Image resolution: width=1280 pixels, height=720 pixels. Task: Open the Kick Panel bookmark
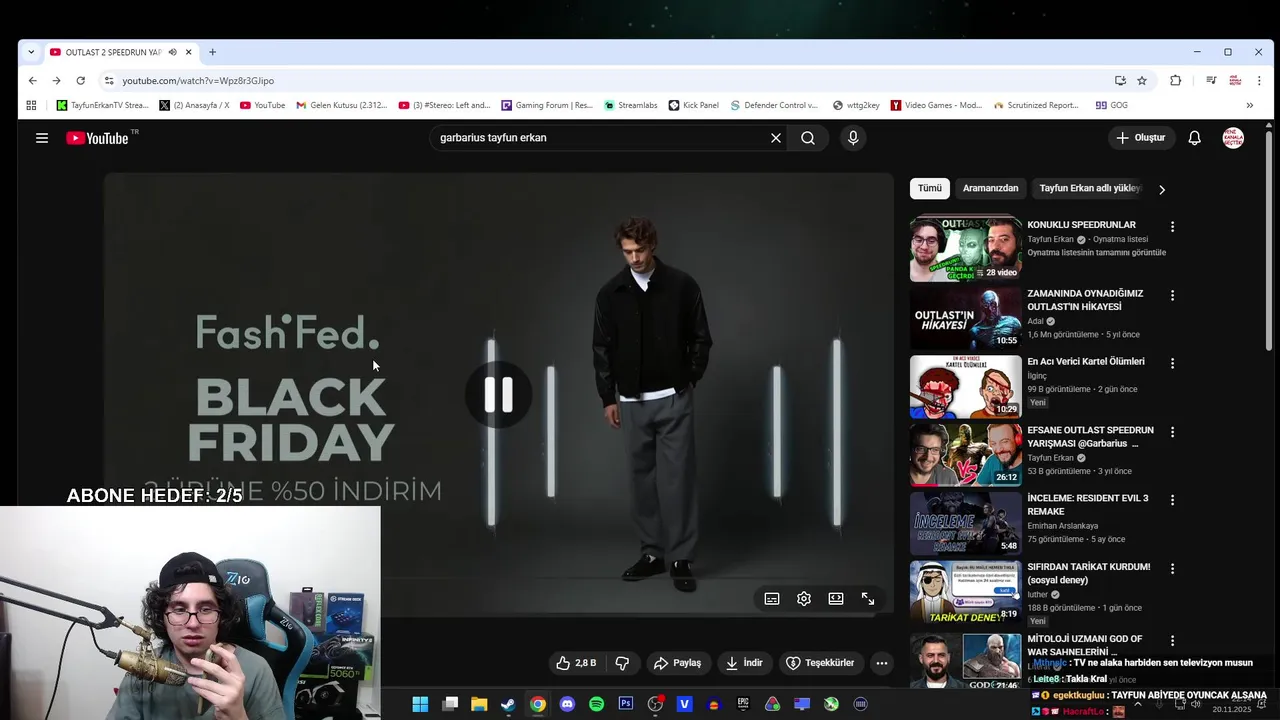pyautogui.click(x=693, y=105)
